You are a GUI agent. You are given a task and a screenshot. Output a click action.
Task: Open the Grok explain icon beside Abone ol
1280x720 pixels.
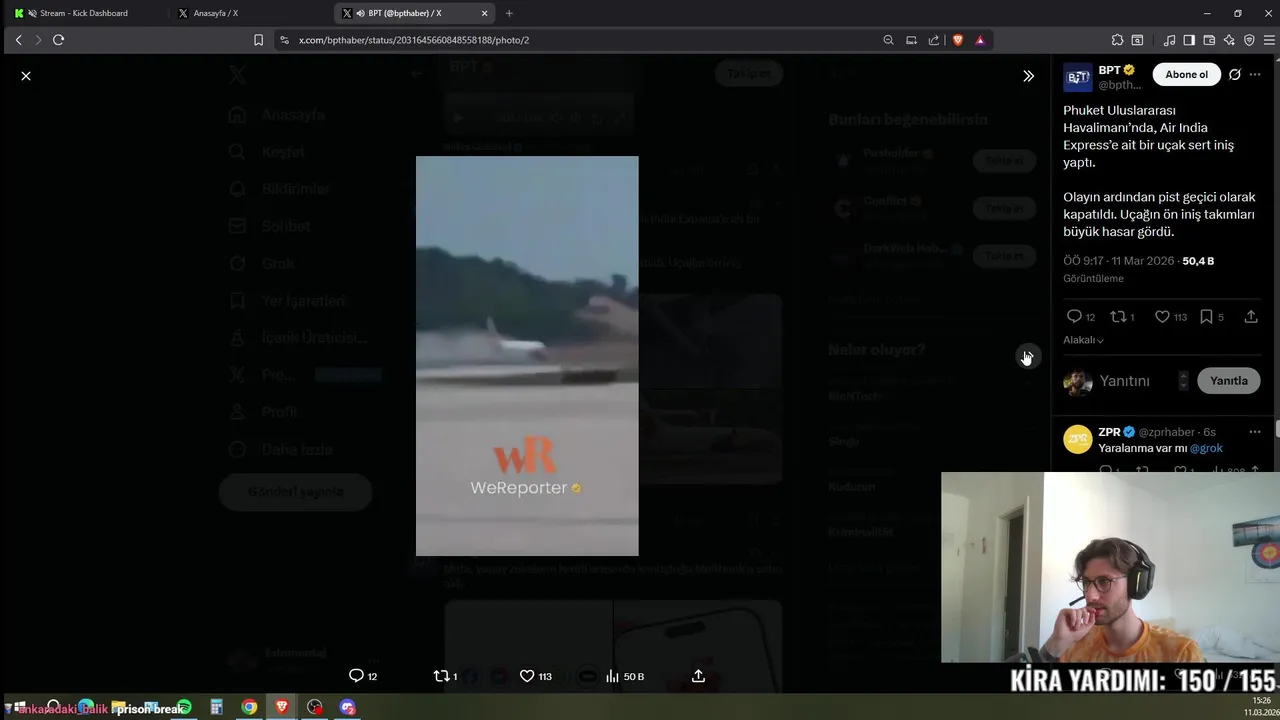coord(1235,74)
